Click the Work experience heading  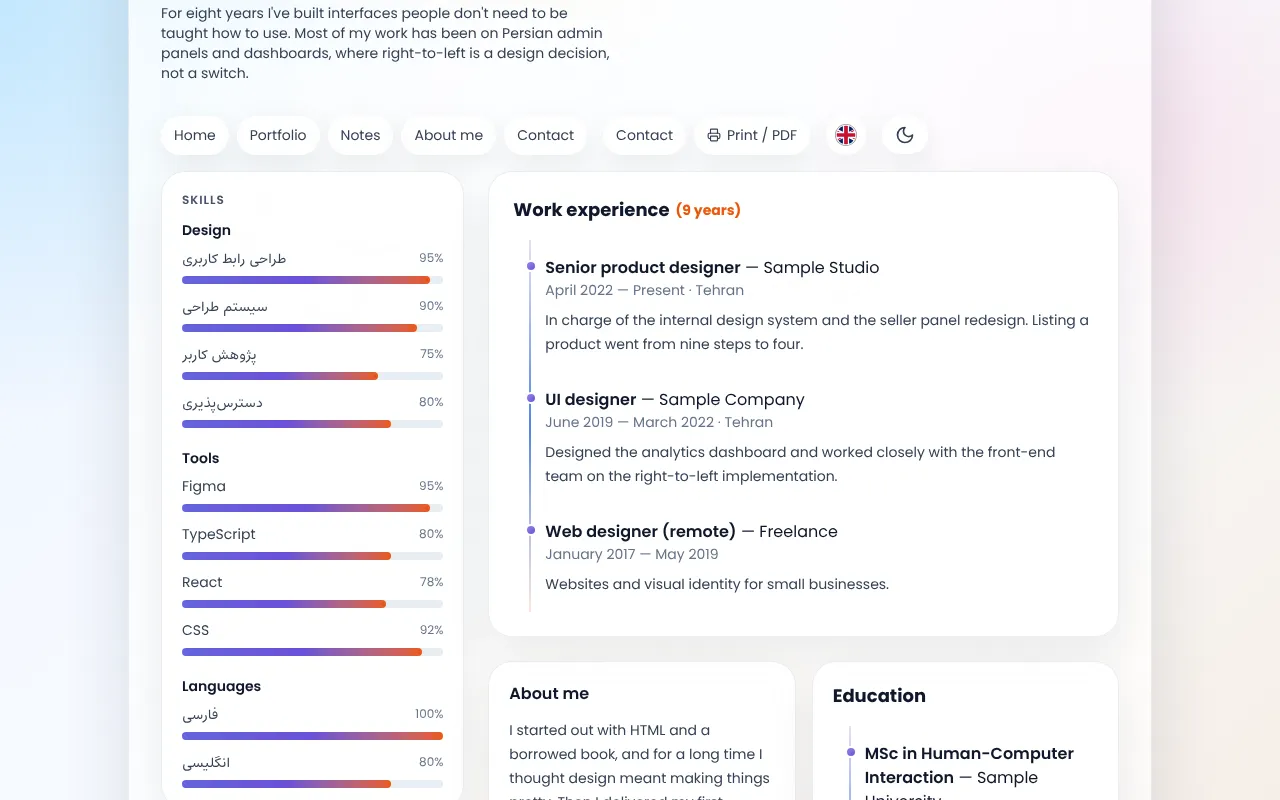591,210
